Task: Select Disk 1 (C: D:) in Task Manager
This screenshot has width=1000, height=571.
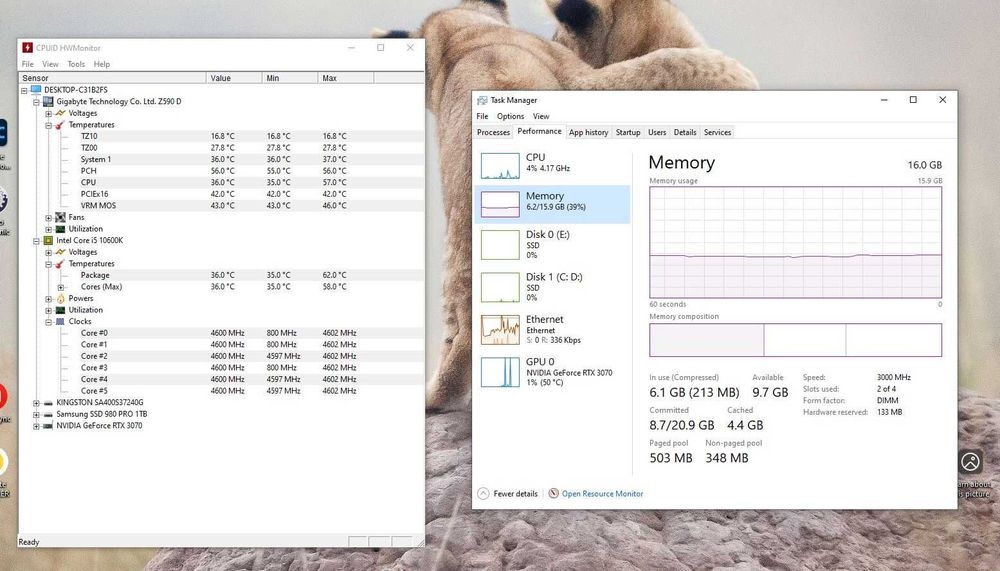Action: coord(552,287)
